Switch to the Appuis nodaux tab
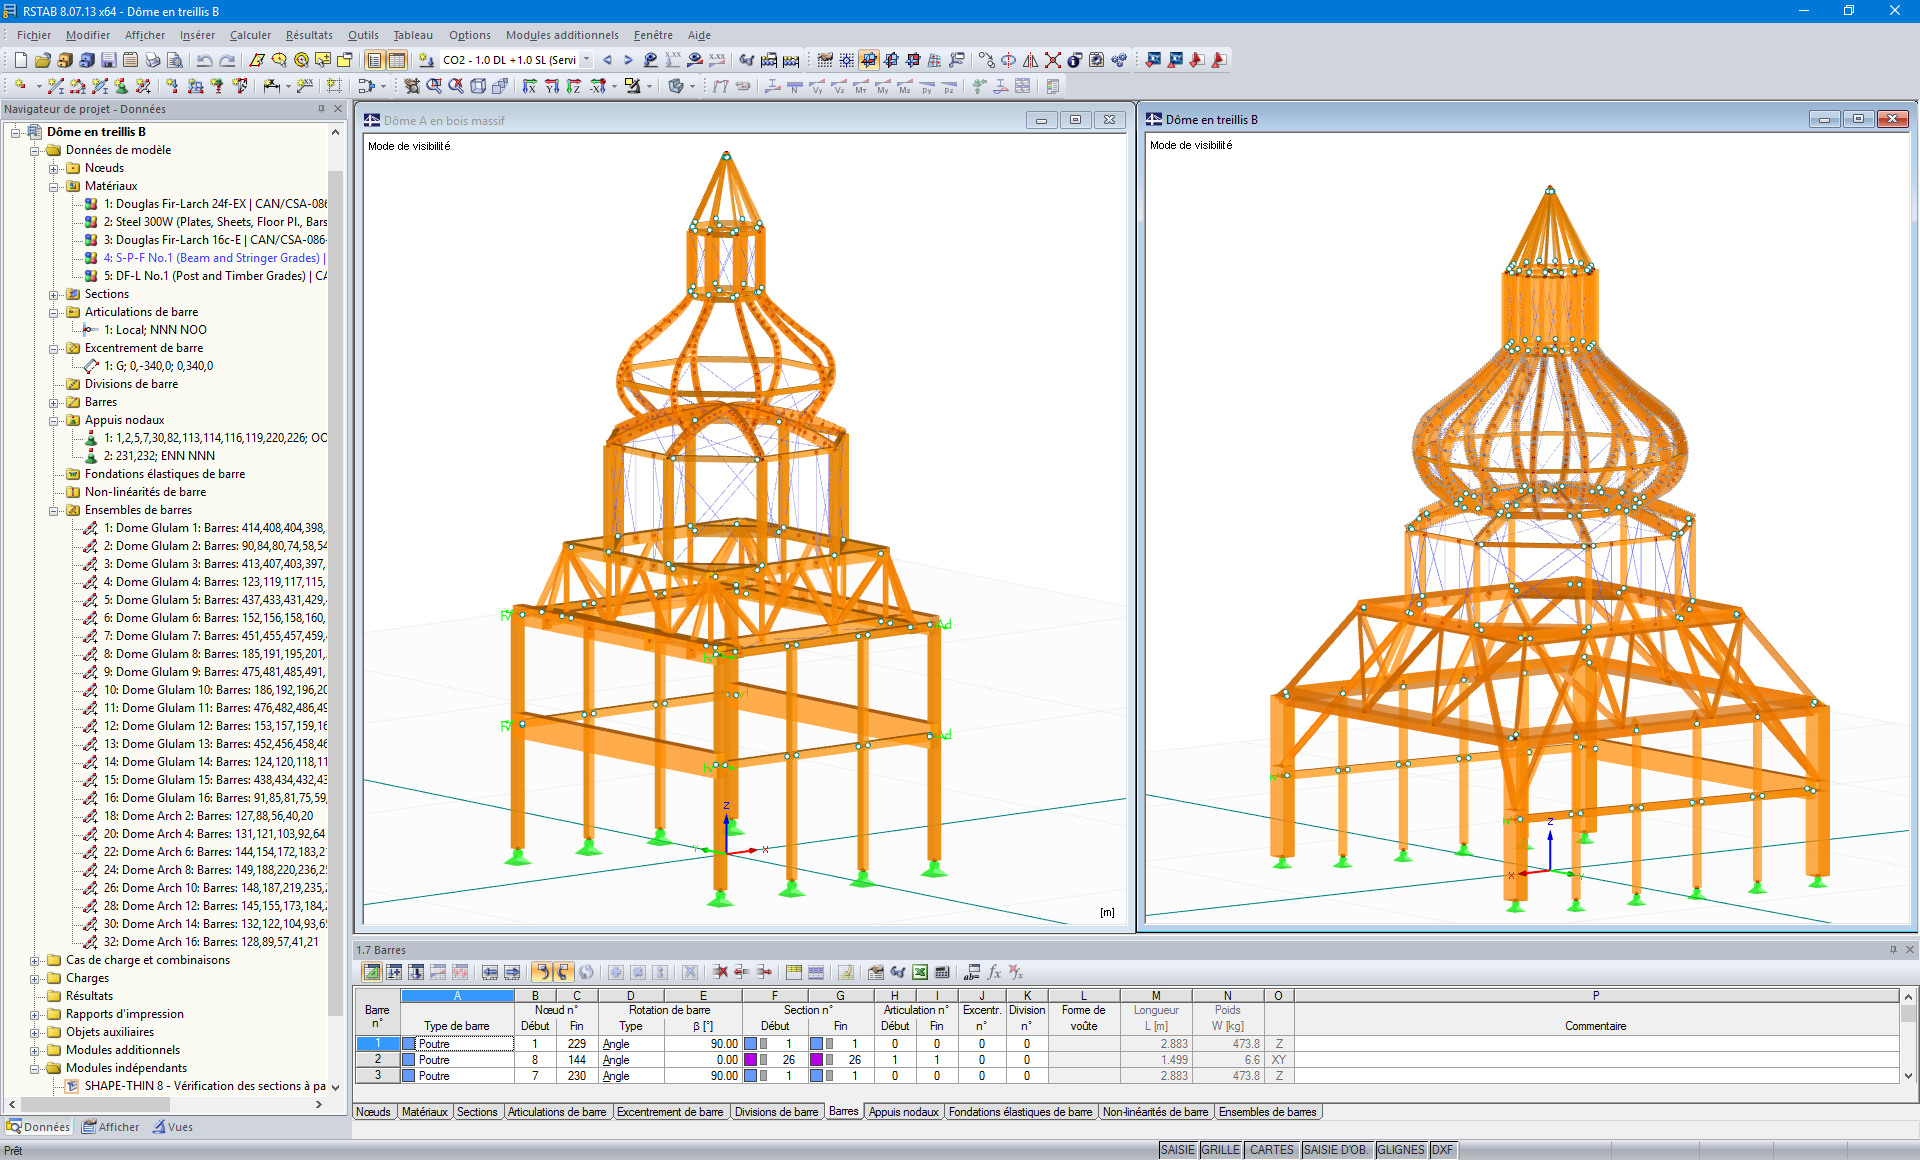The height and width of the screenshot is (1160, 1920). click(x=903, y=1111)
